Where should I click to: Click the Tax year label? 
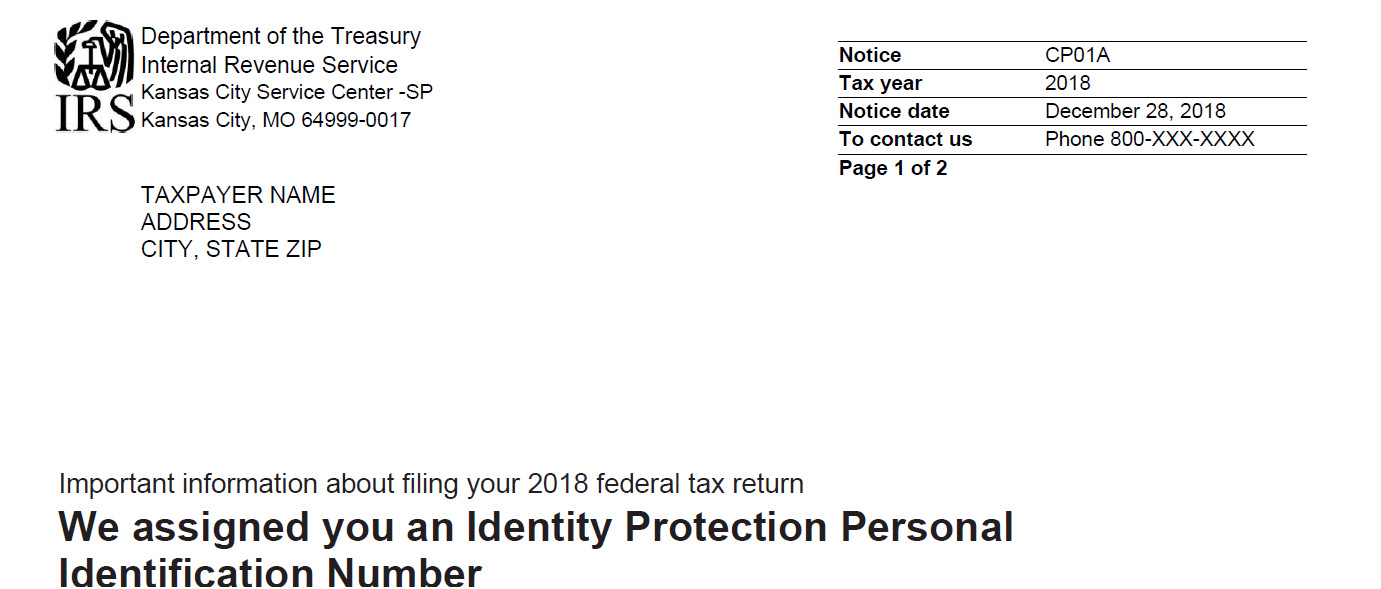[x=880, y=83]
